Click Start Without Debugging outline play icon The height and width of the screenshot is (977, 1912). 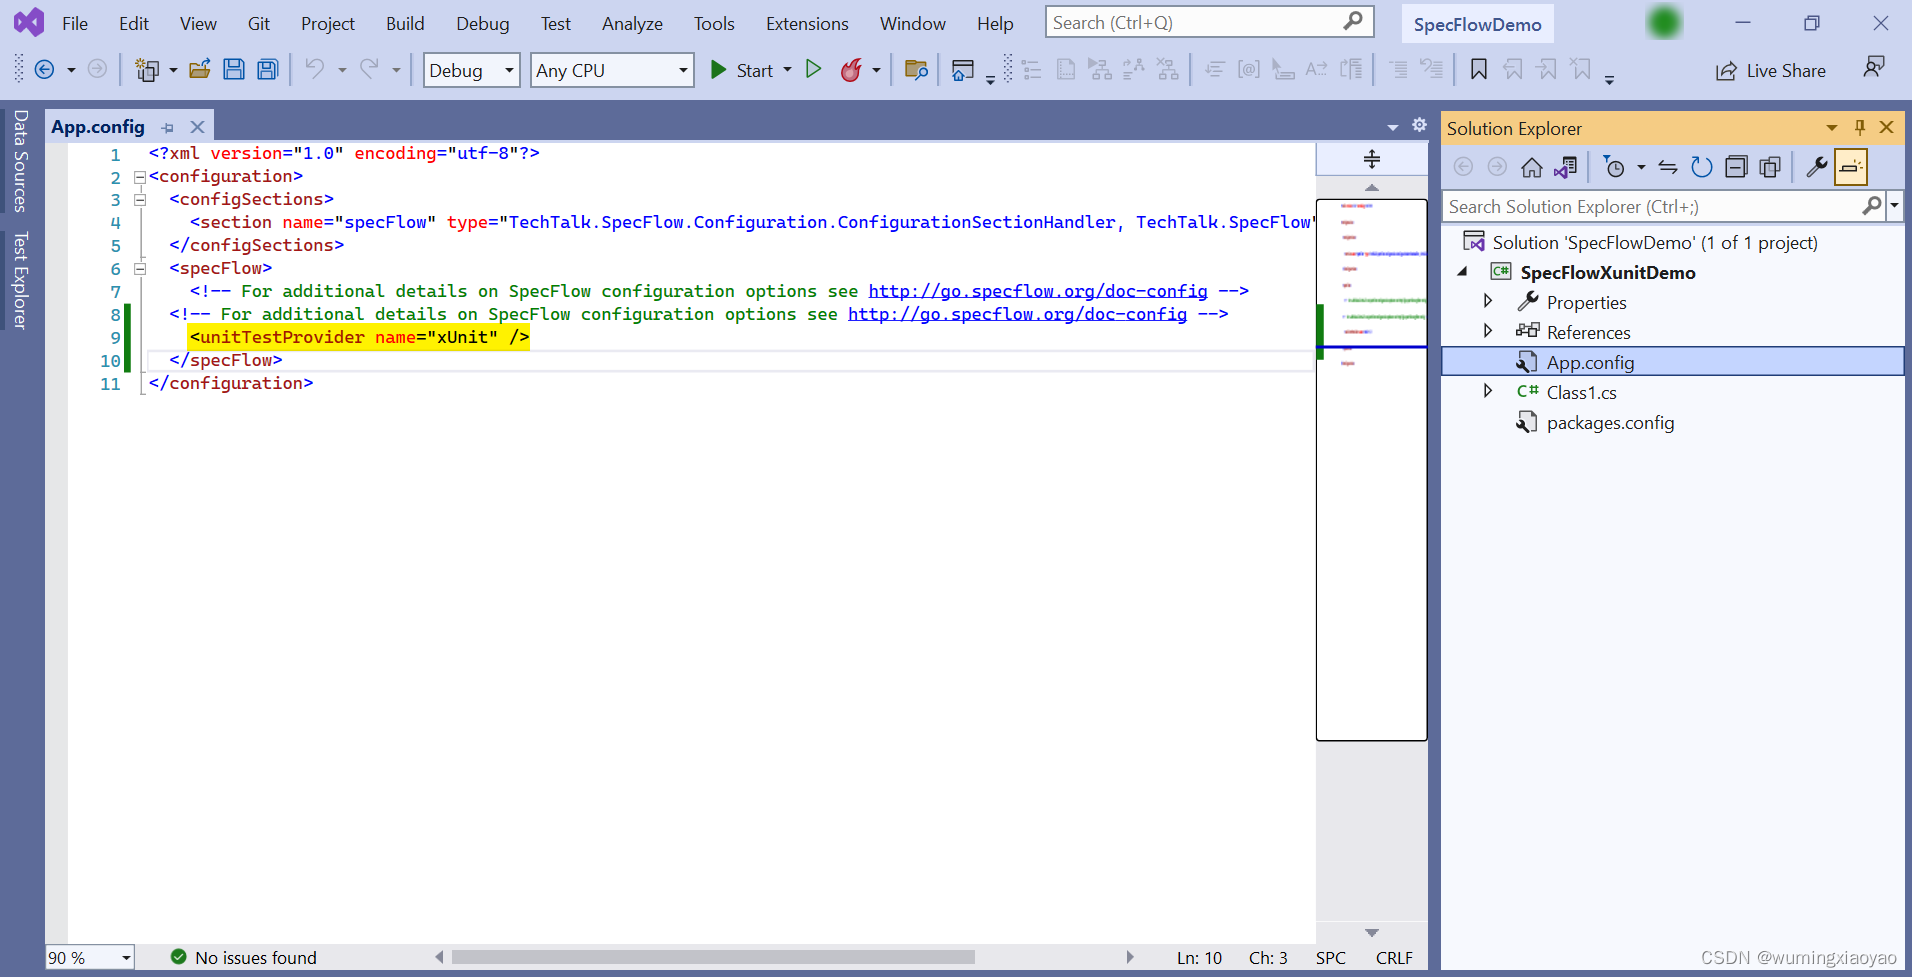[x=814, y=69]
